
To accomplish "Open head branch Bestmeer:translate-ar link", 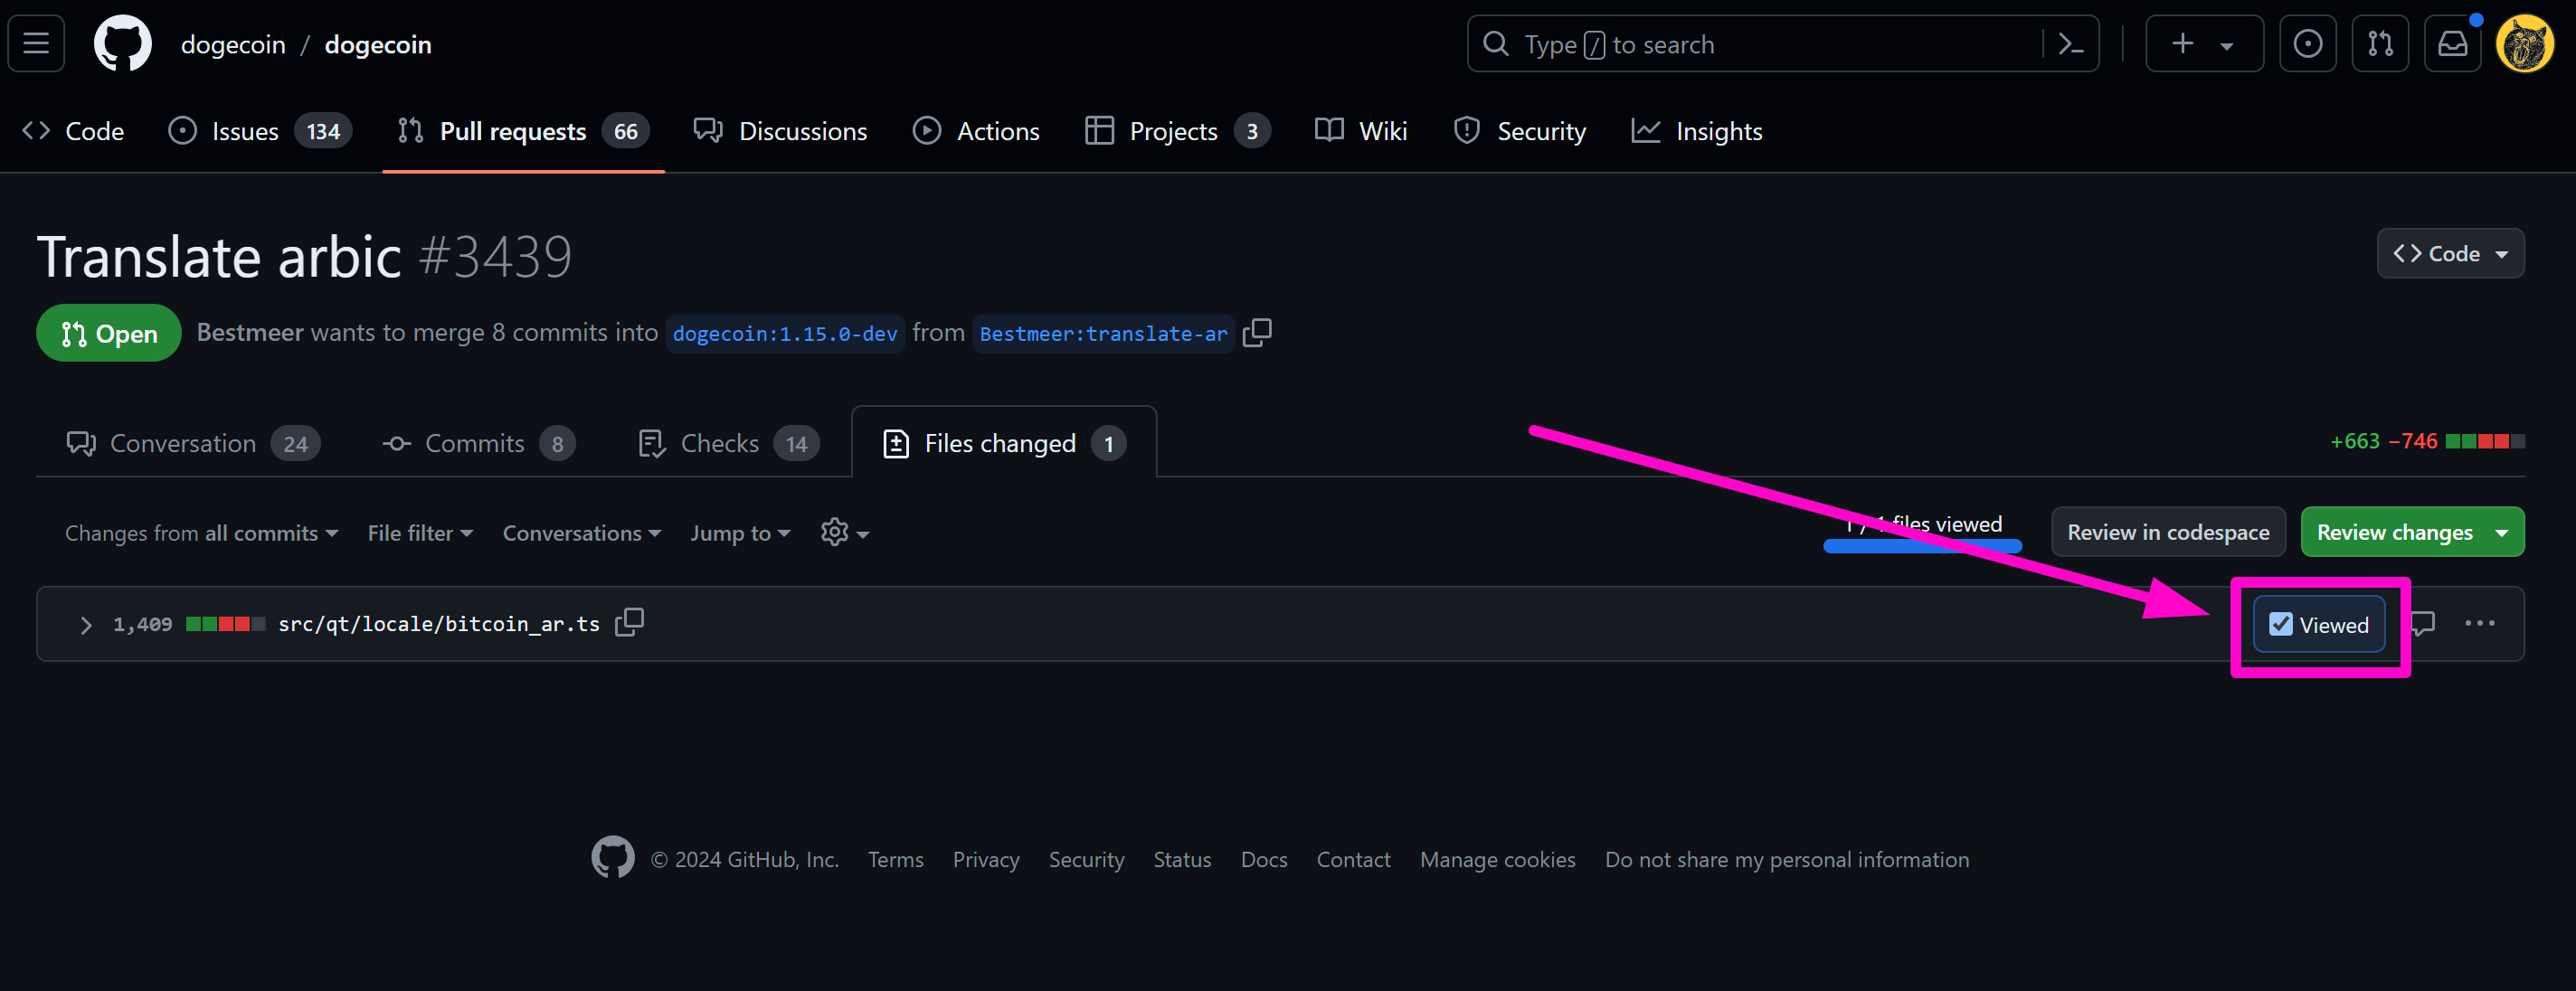I will tap(1103, 333).
